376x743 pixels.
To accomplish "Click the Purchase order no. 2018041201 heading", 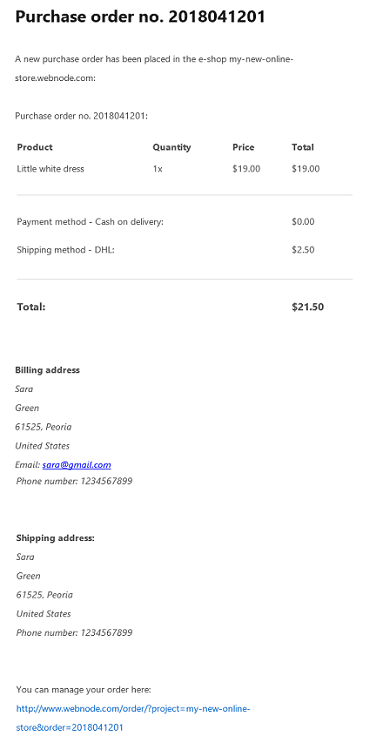I will (x=140, y=17).
